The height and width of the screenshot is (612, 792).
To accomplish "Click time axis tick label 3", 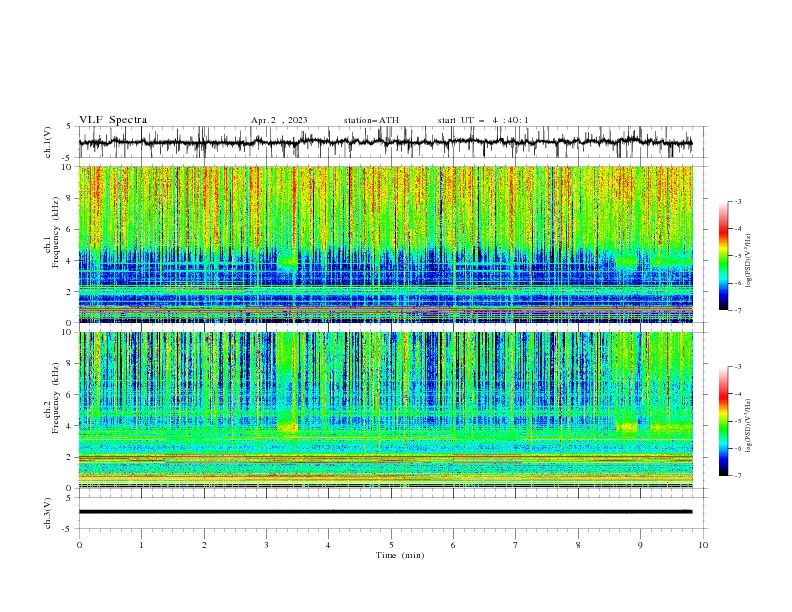I will [x=266, y=545].
